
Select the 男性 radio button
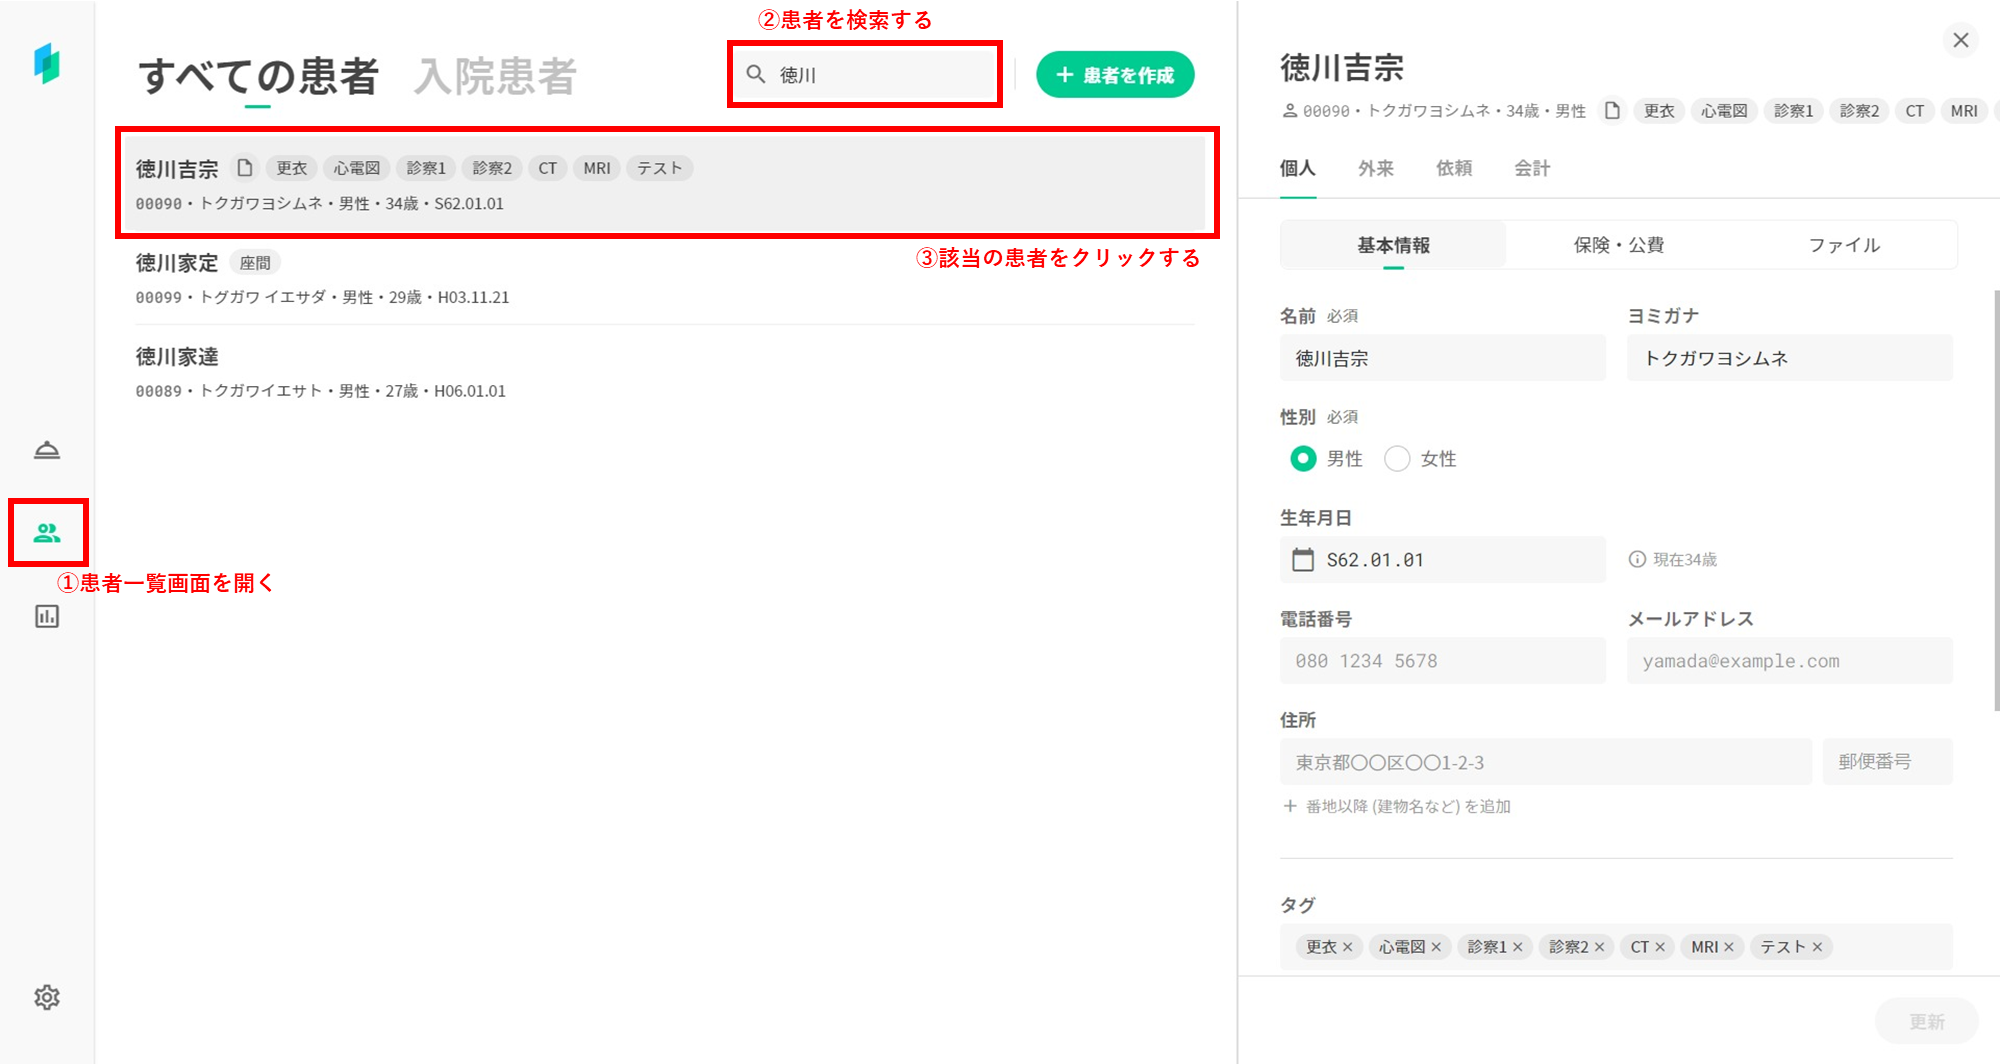click(1303, 459)
